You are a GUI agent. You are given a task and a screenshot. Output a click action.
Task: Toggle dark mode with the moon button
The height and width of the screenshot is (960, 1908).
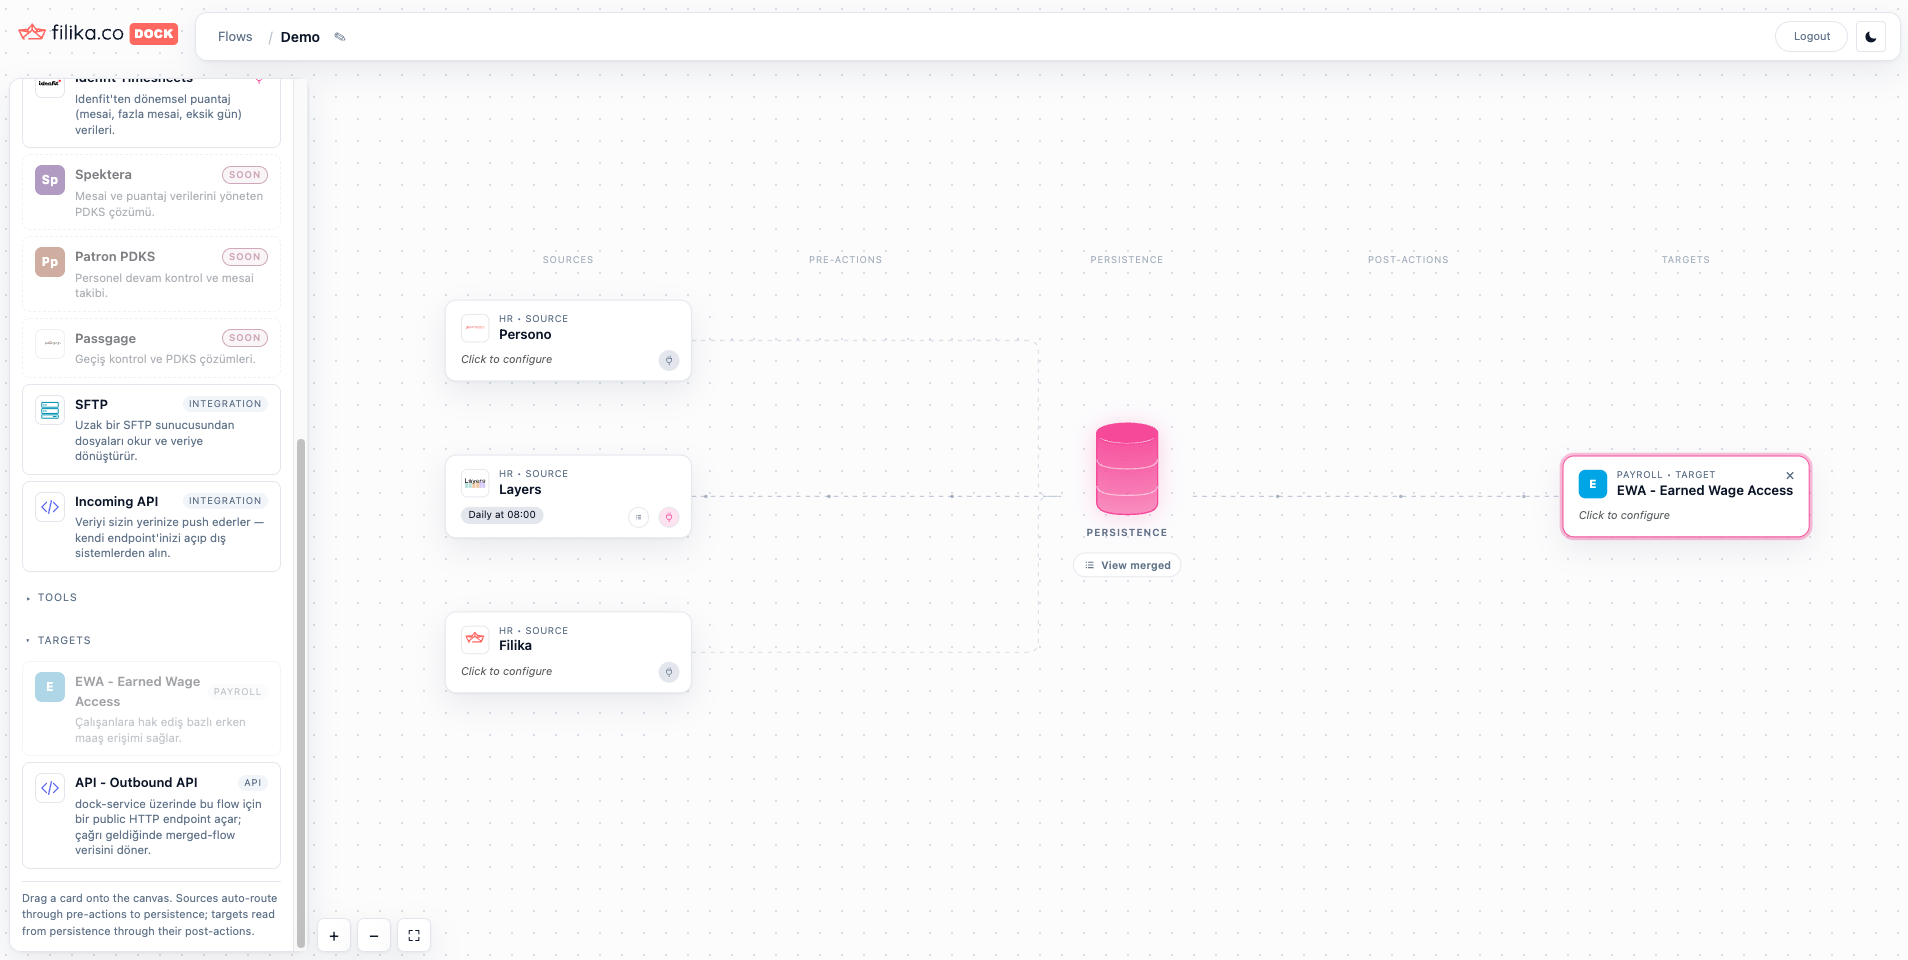point(1871,37)
